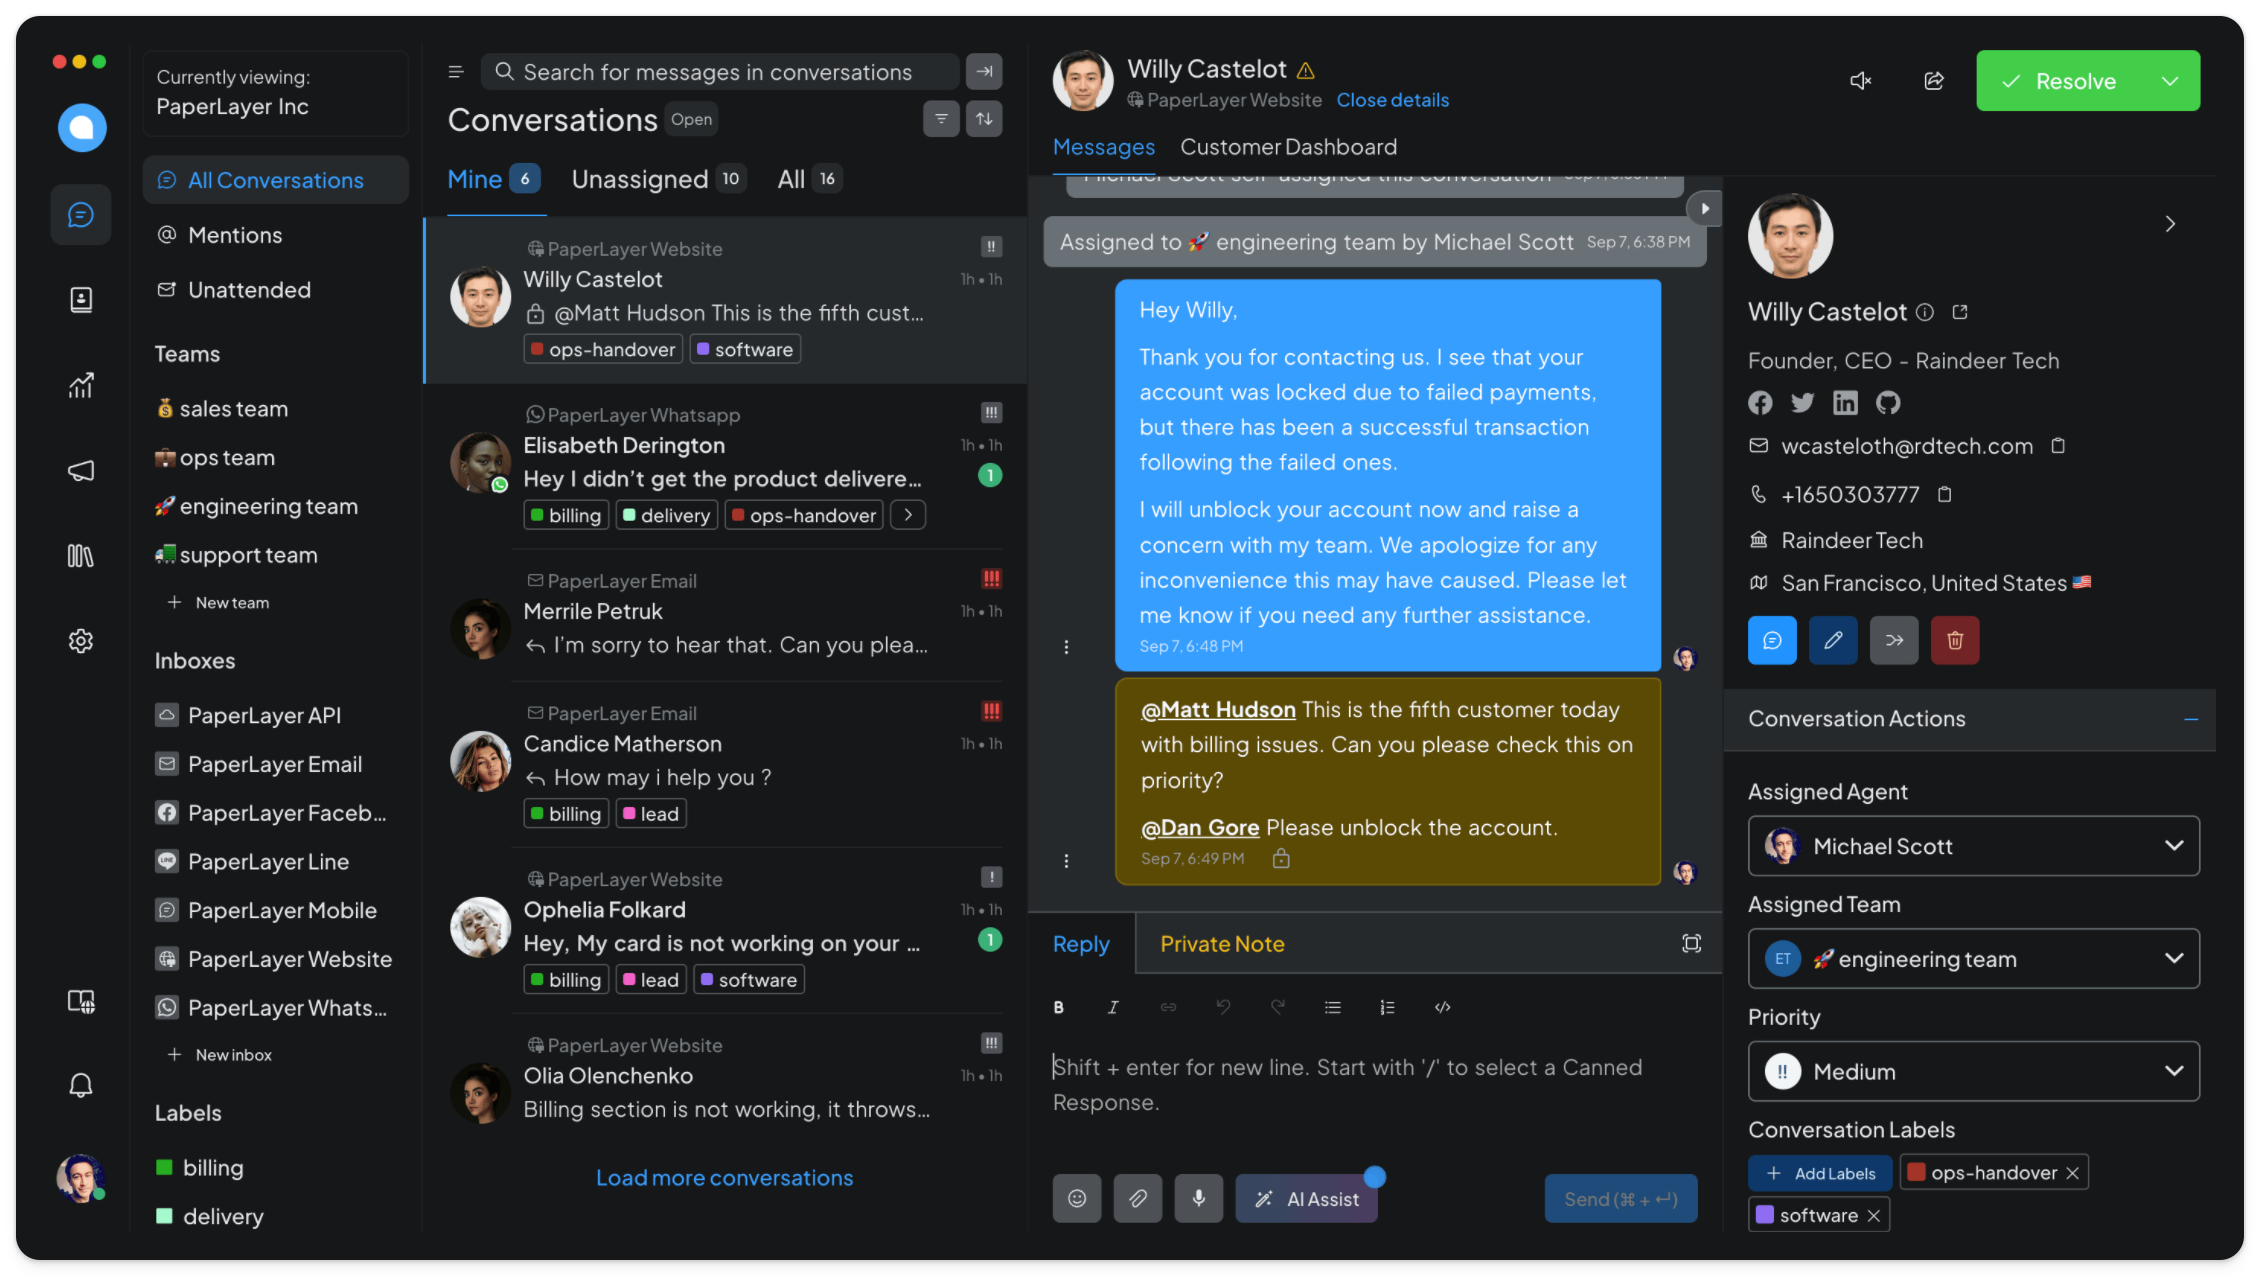Record audio with the microphone icon
2260x1276 pixels.
pos(1199,1199)
